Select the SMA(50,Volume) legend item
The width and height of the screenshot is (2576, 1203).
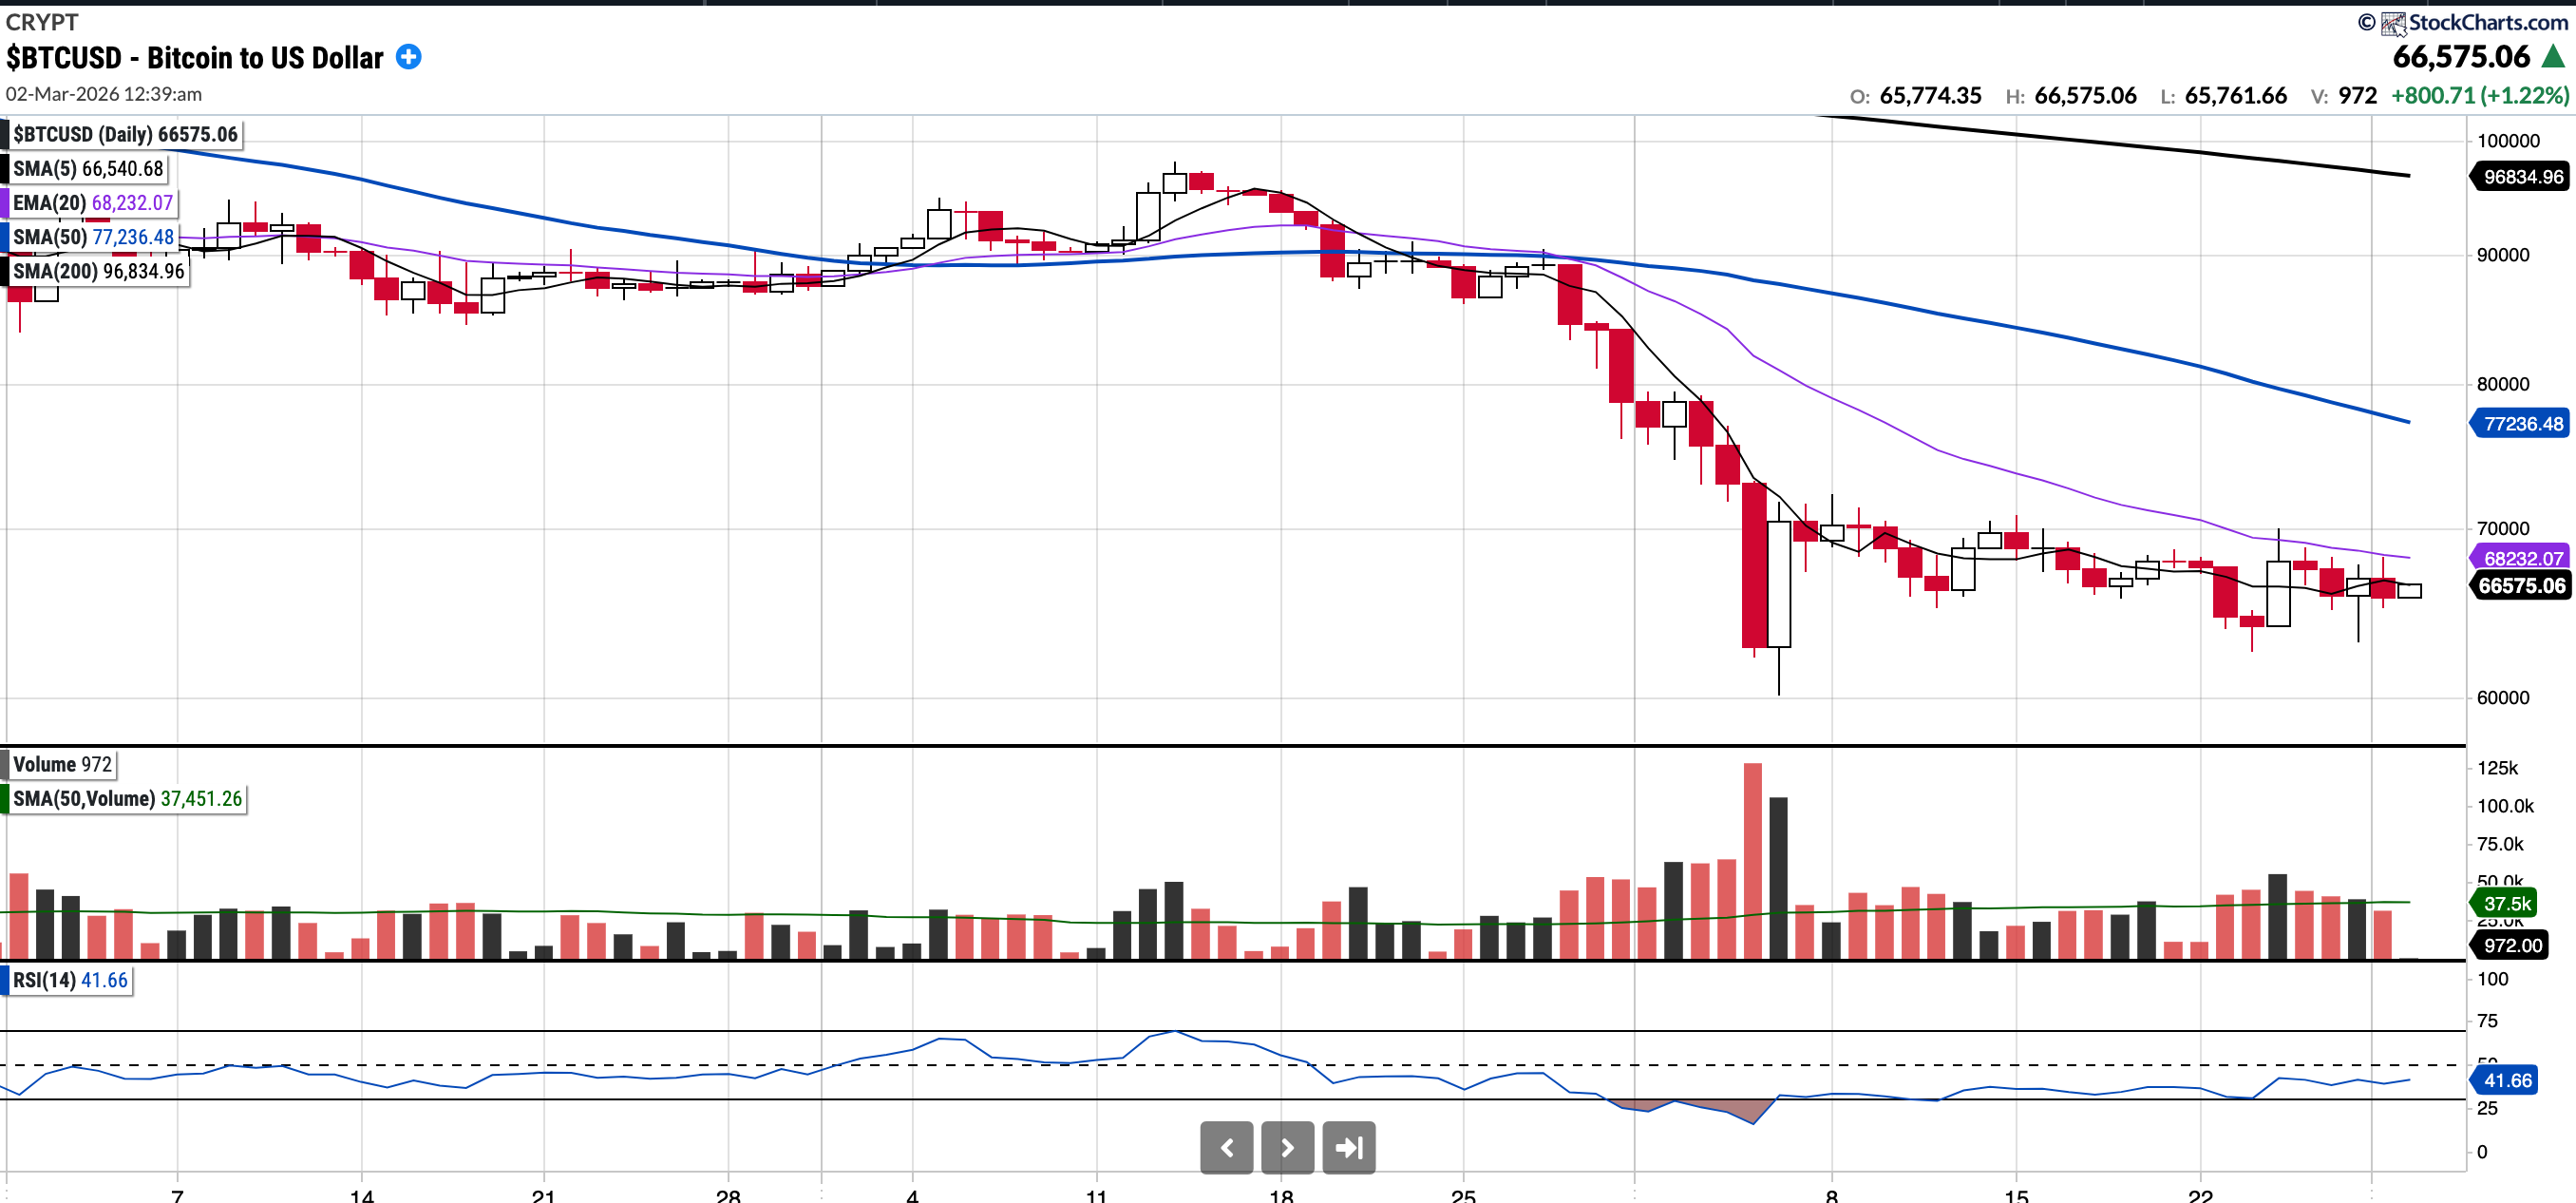(x=126, y=799)
